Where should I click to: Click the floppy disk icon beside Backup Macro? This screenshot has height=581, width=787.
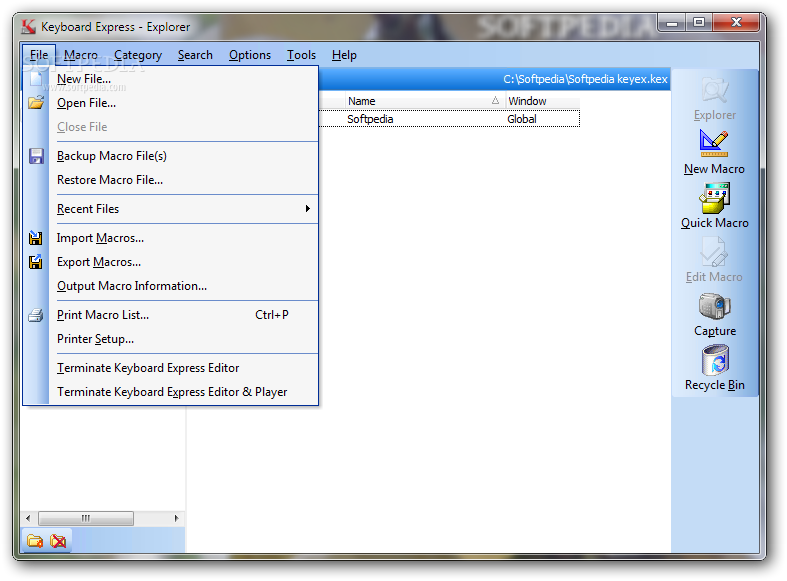click(x=36, y=156)
